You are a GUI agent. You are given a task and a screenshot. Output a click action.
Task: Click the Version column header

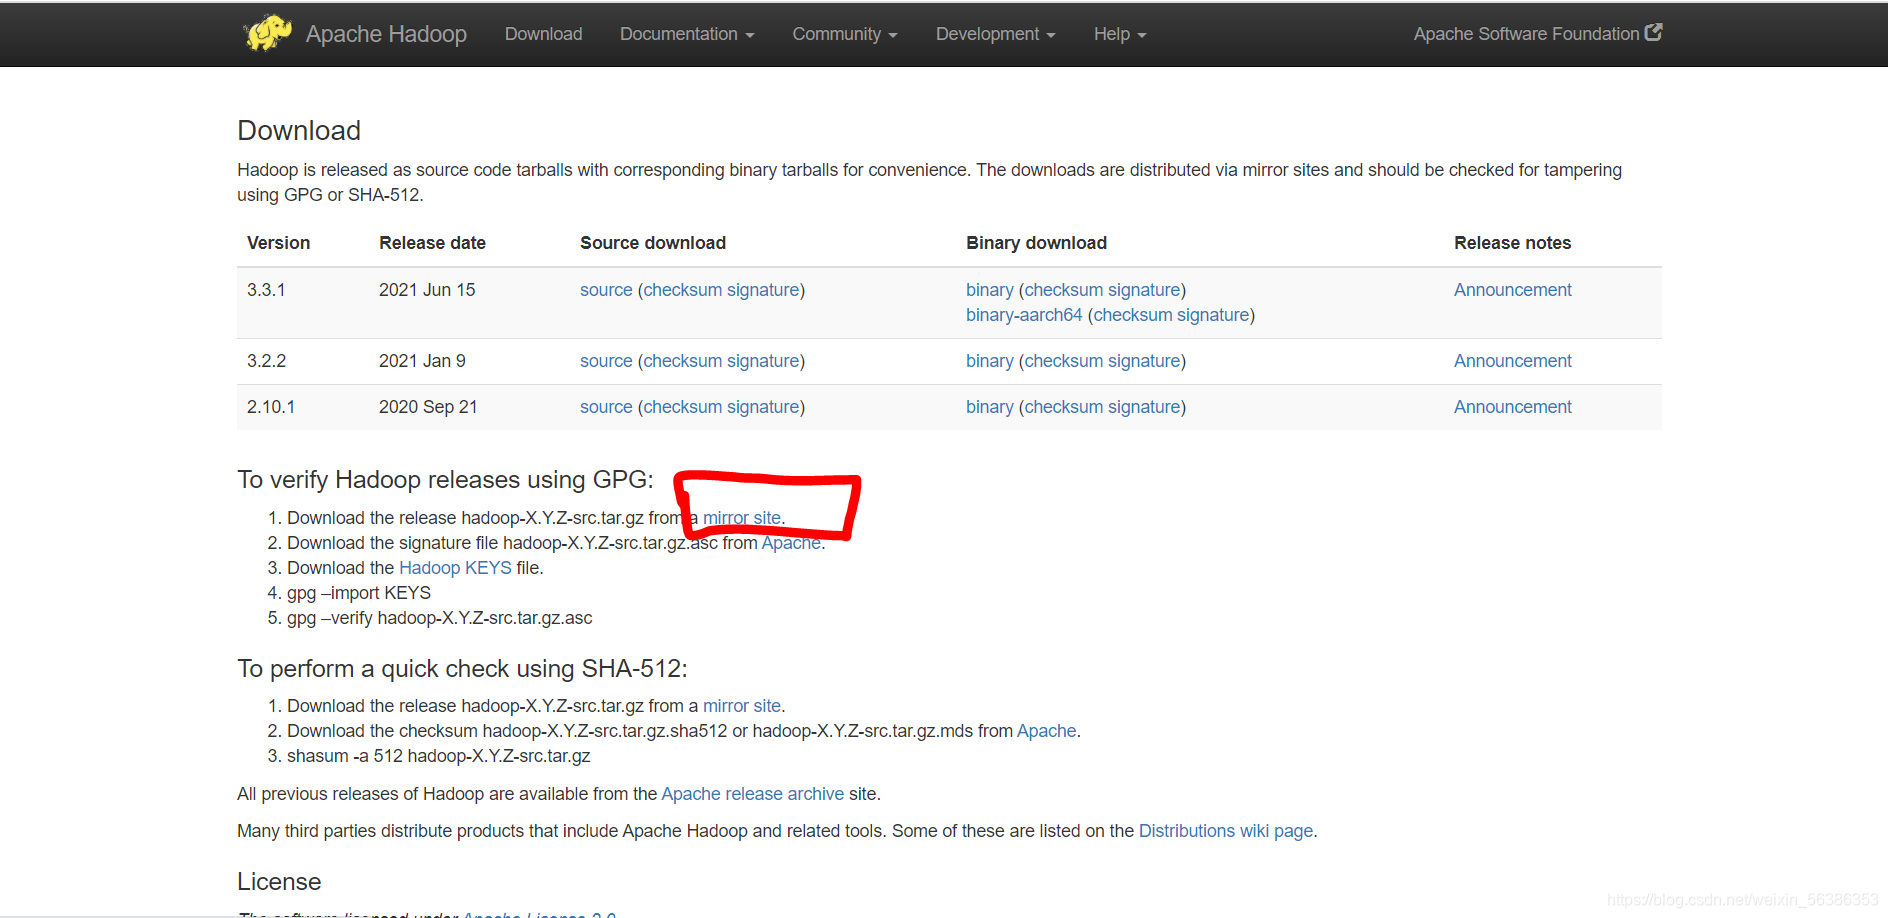[278, 243]
